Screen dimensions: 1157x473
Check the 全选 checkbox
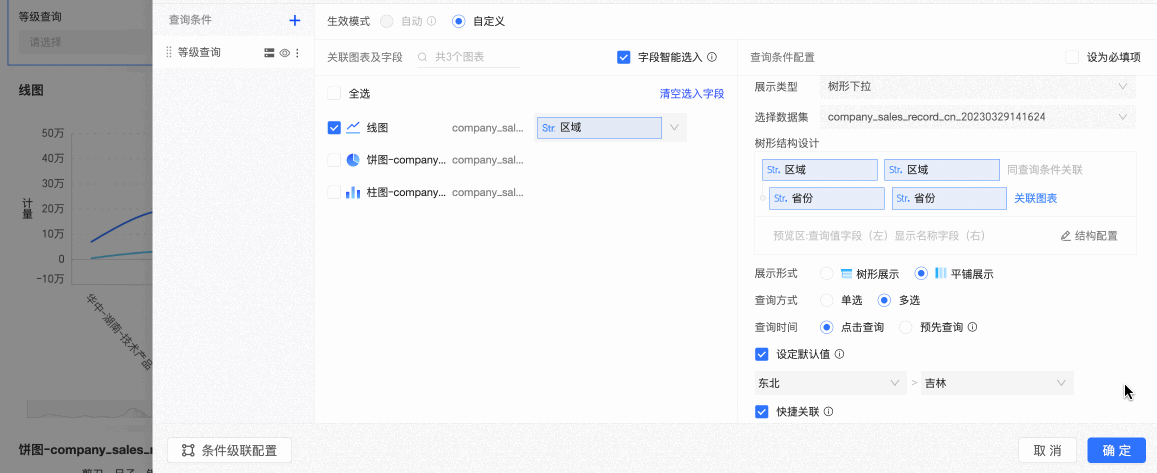click(x=334, y=94)
